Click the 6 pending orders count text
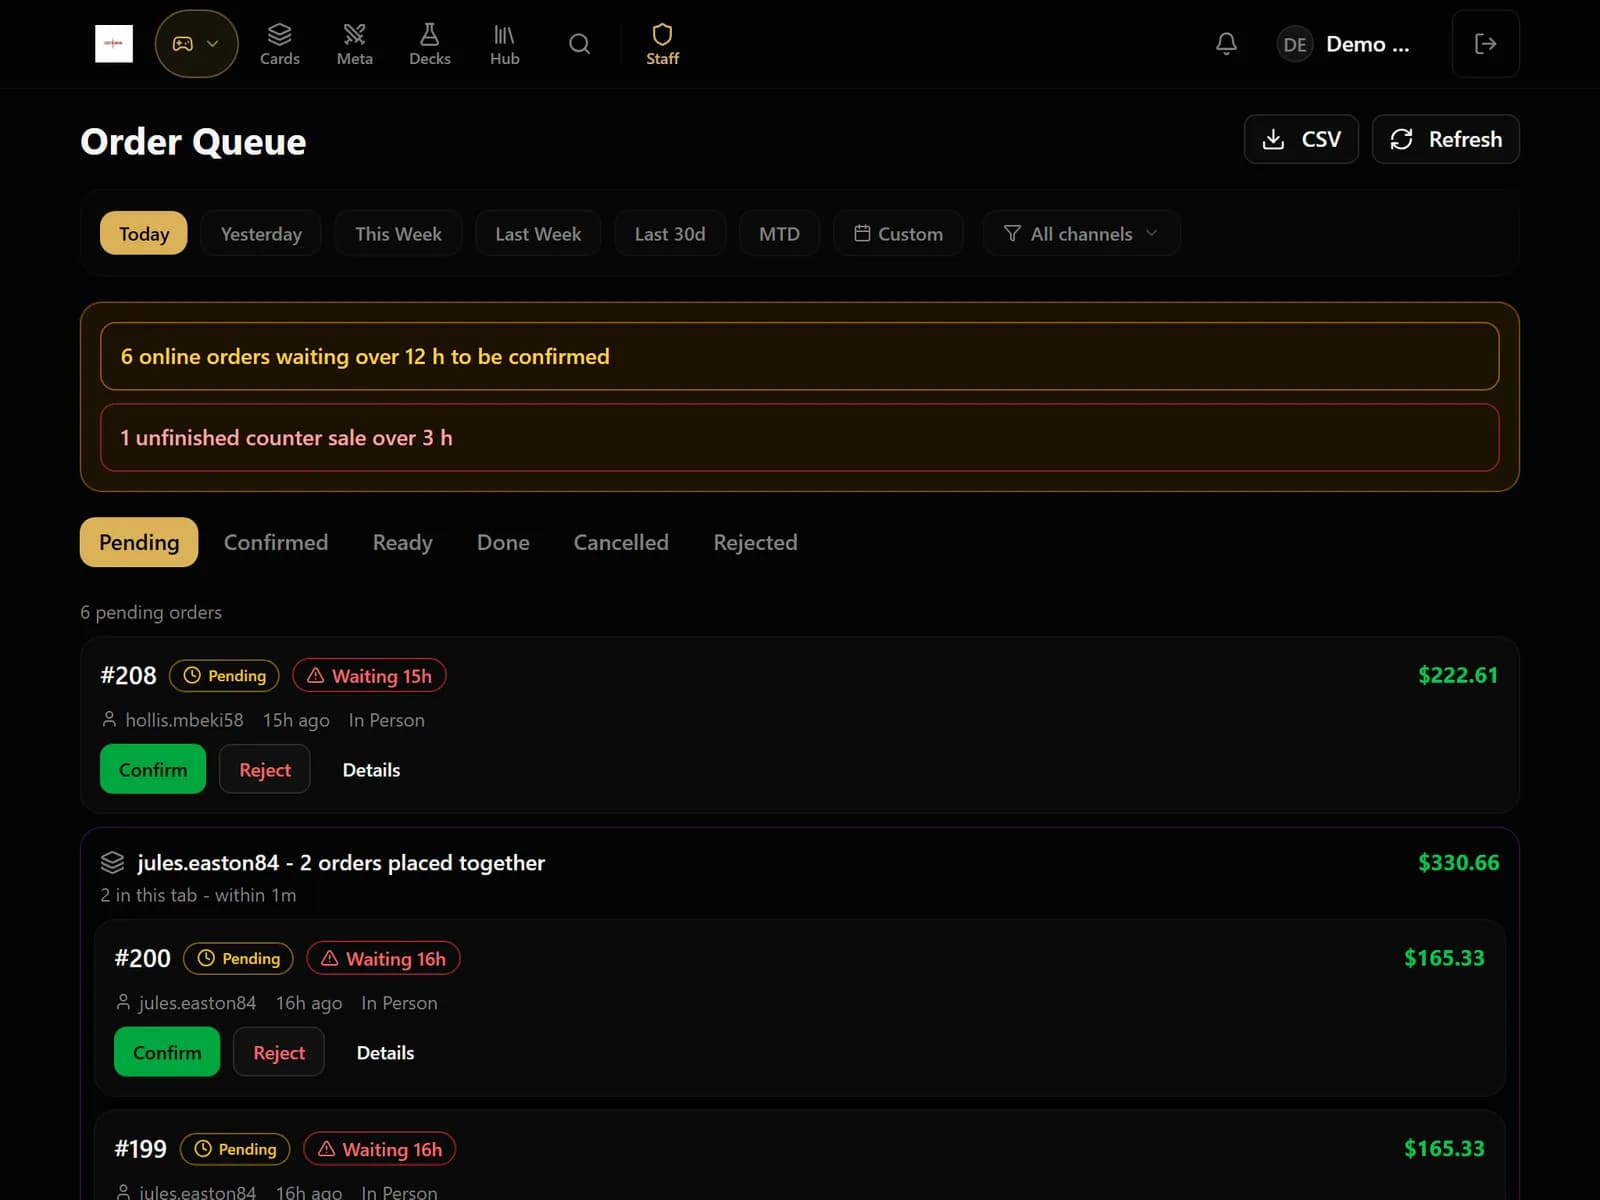 tap(151, 612)
